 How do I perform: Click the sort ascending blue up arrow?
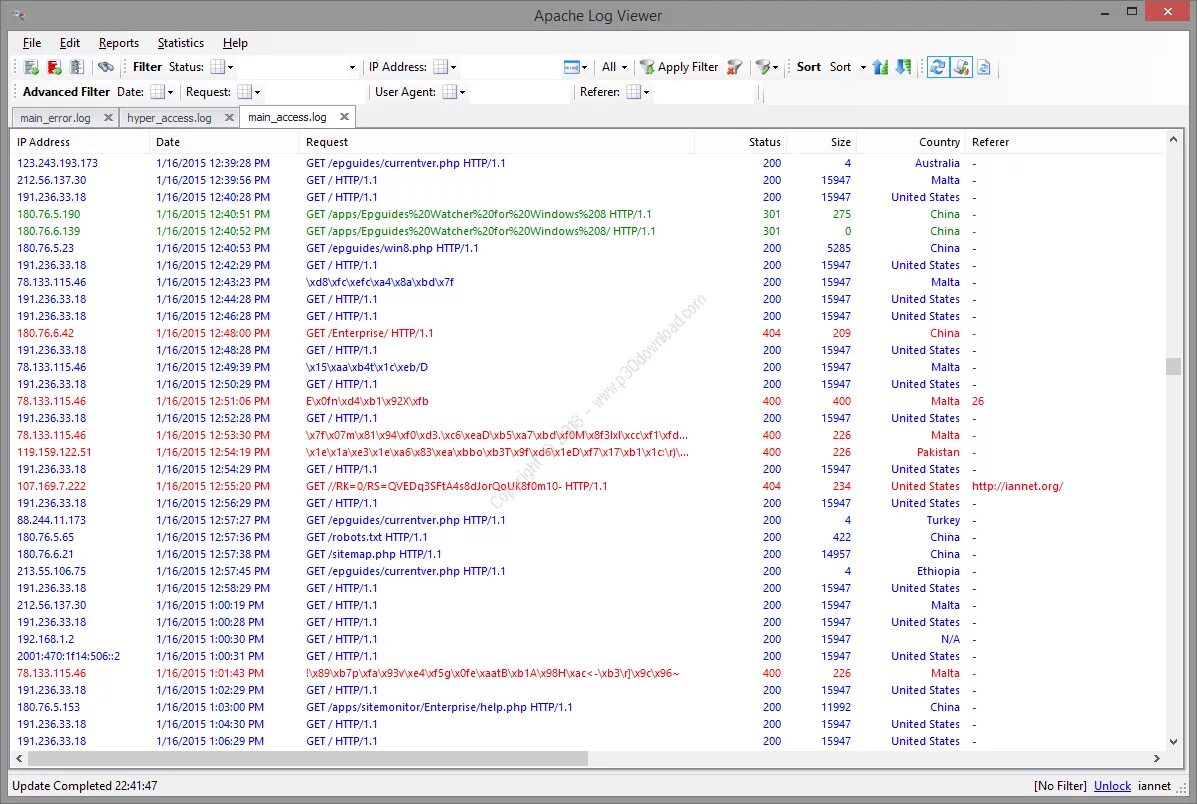coord(880,67)
